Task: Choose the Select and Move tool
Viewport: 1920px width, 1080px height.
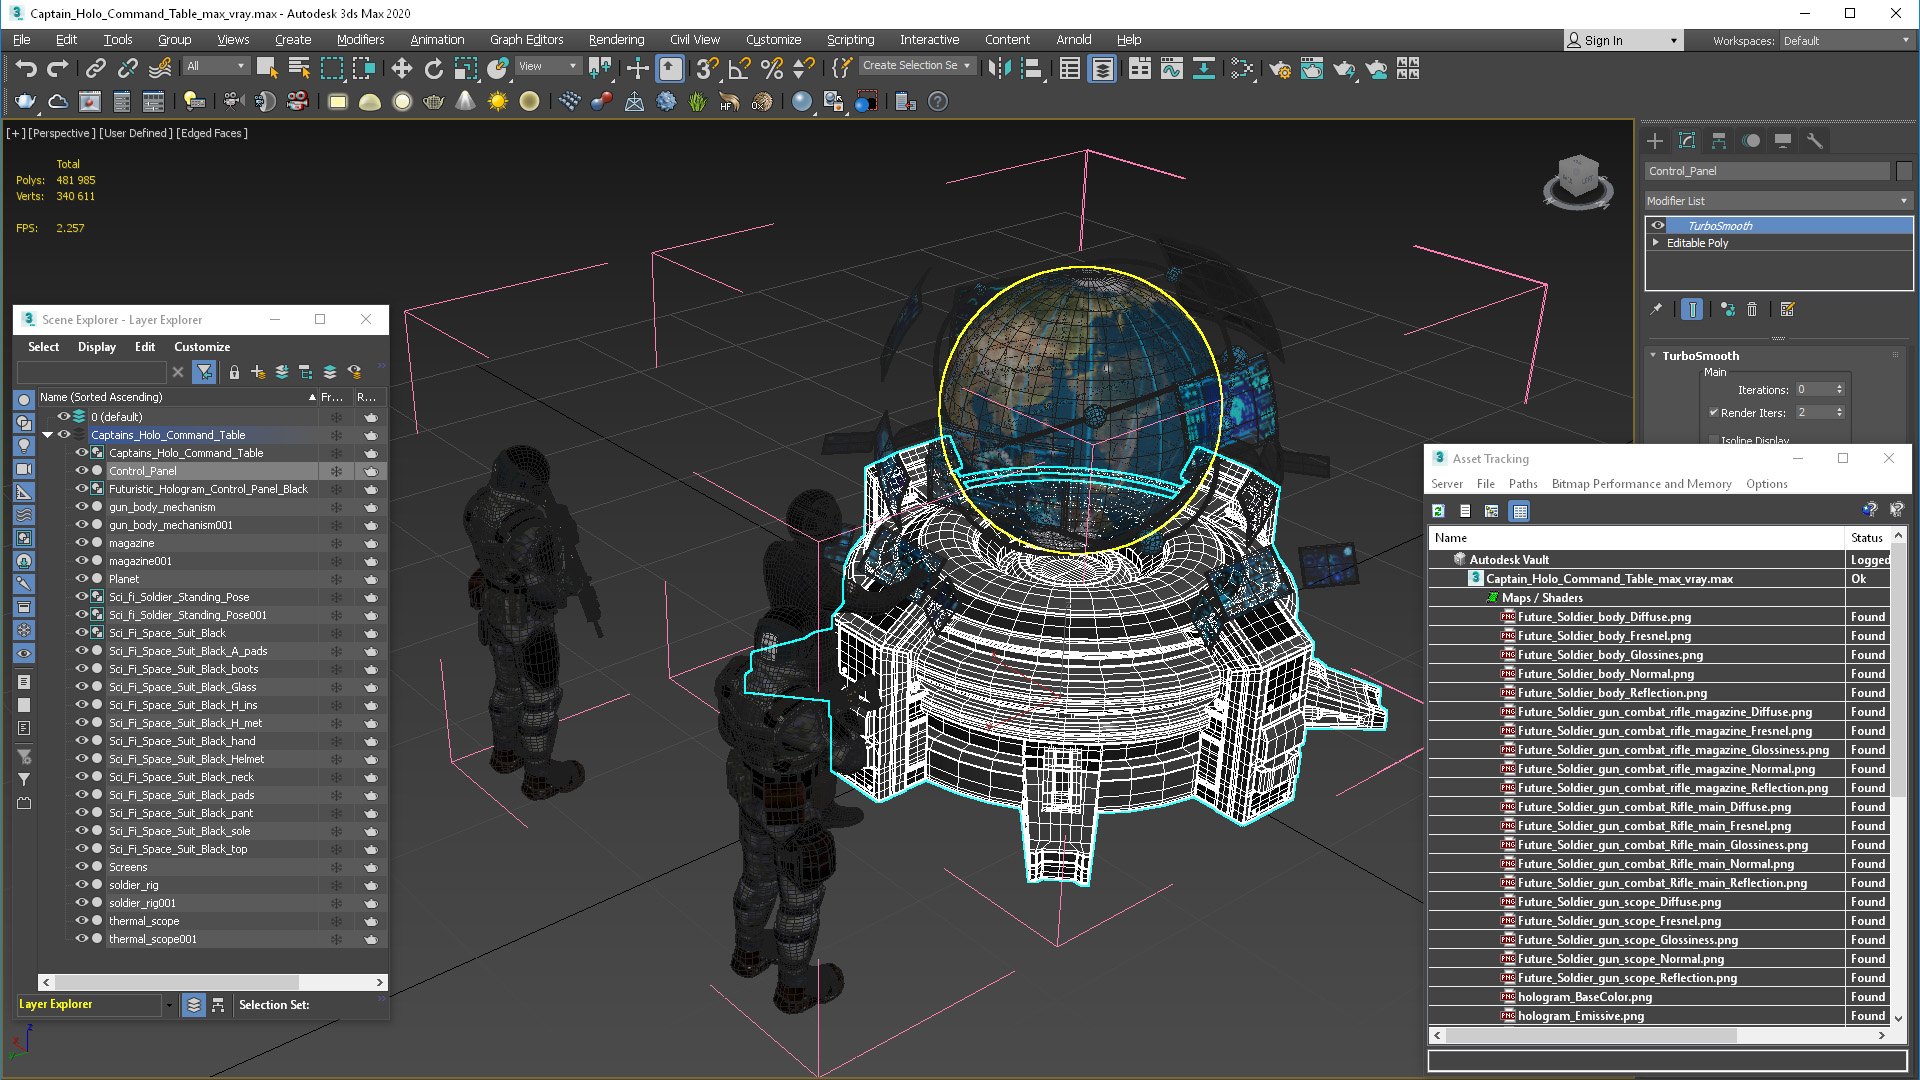Action: click(x=401, y=68)
